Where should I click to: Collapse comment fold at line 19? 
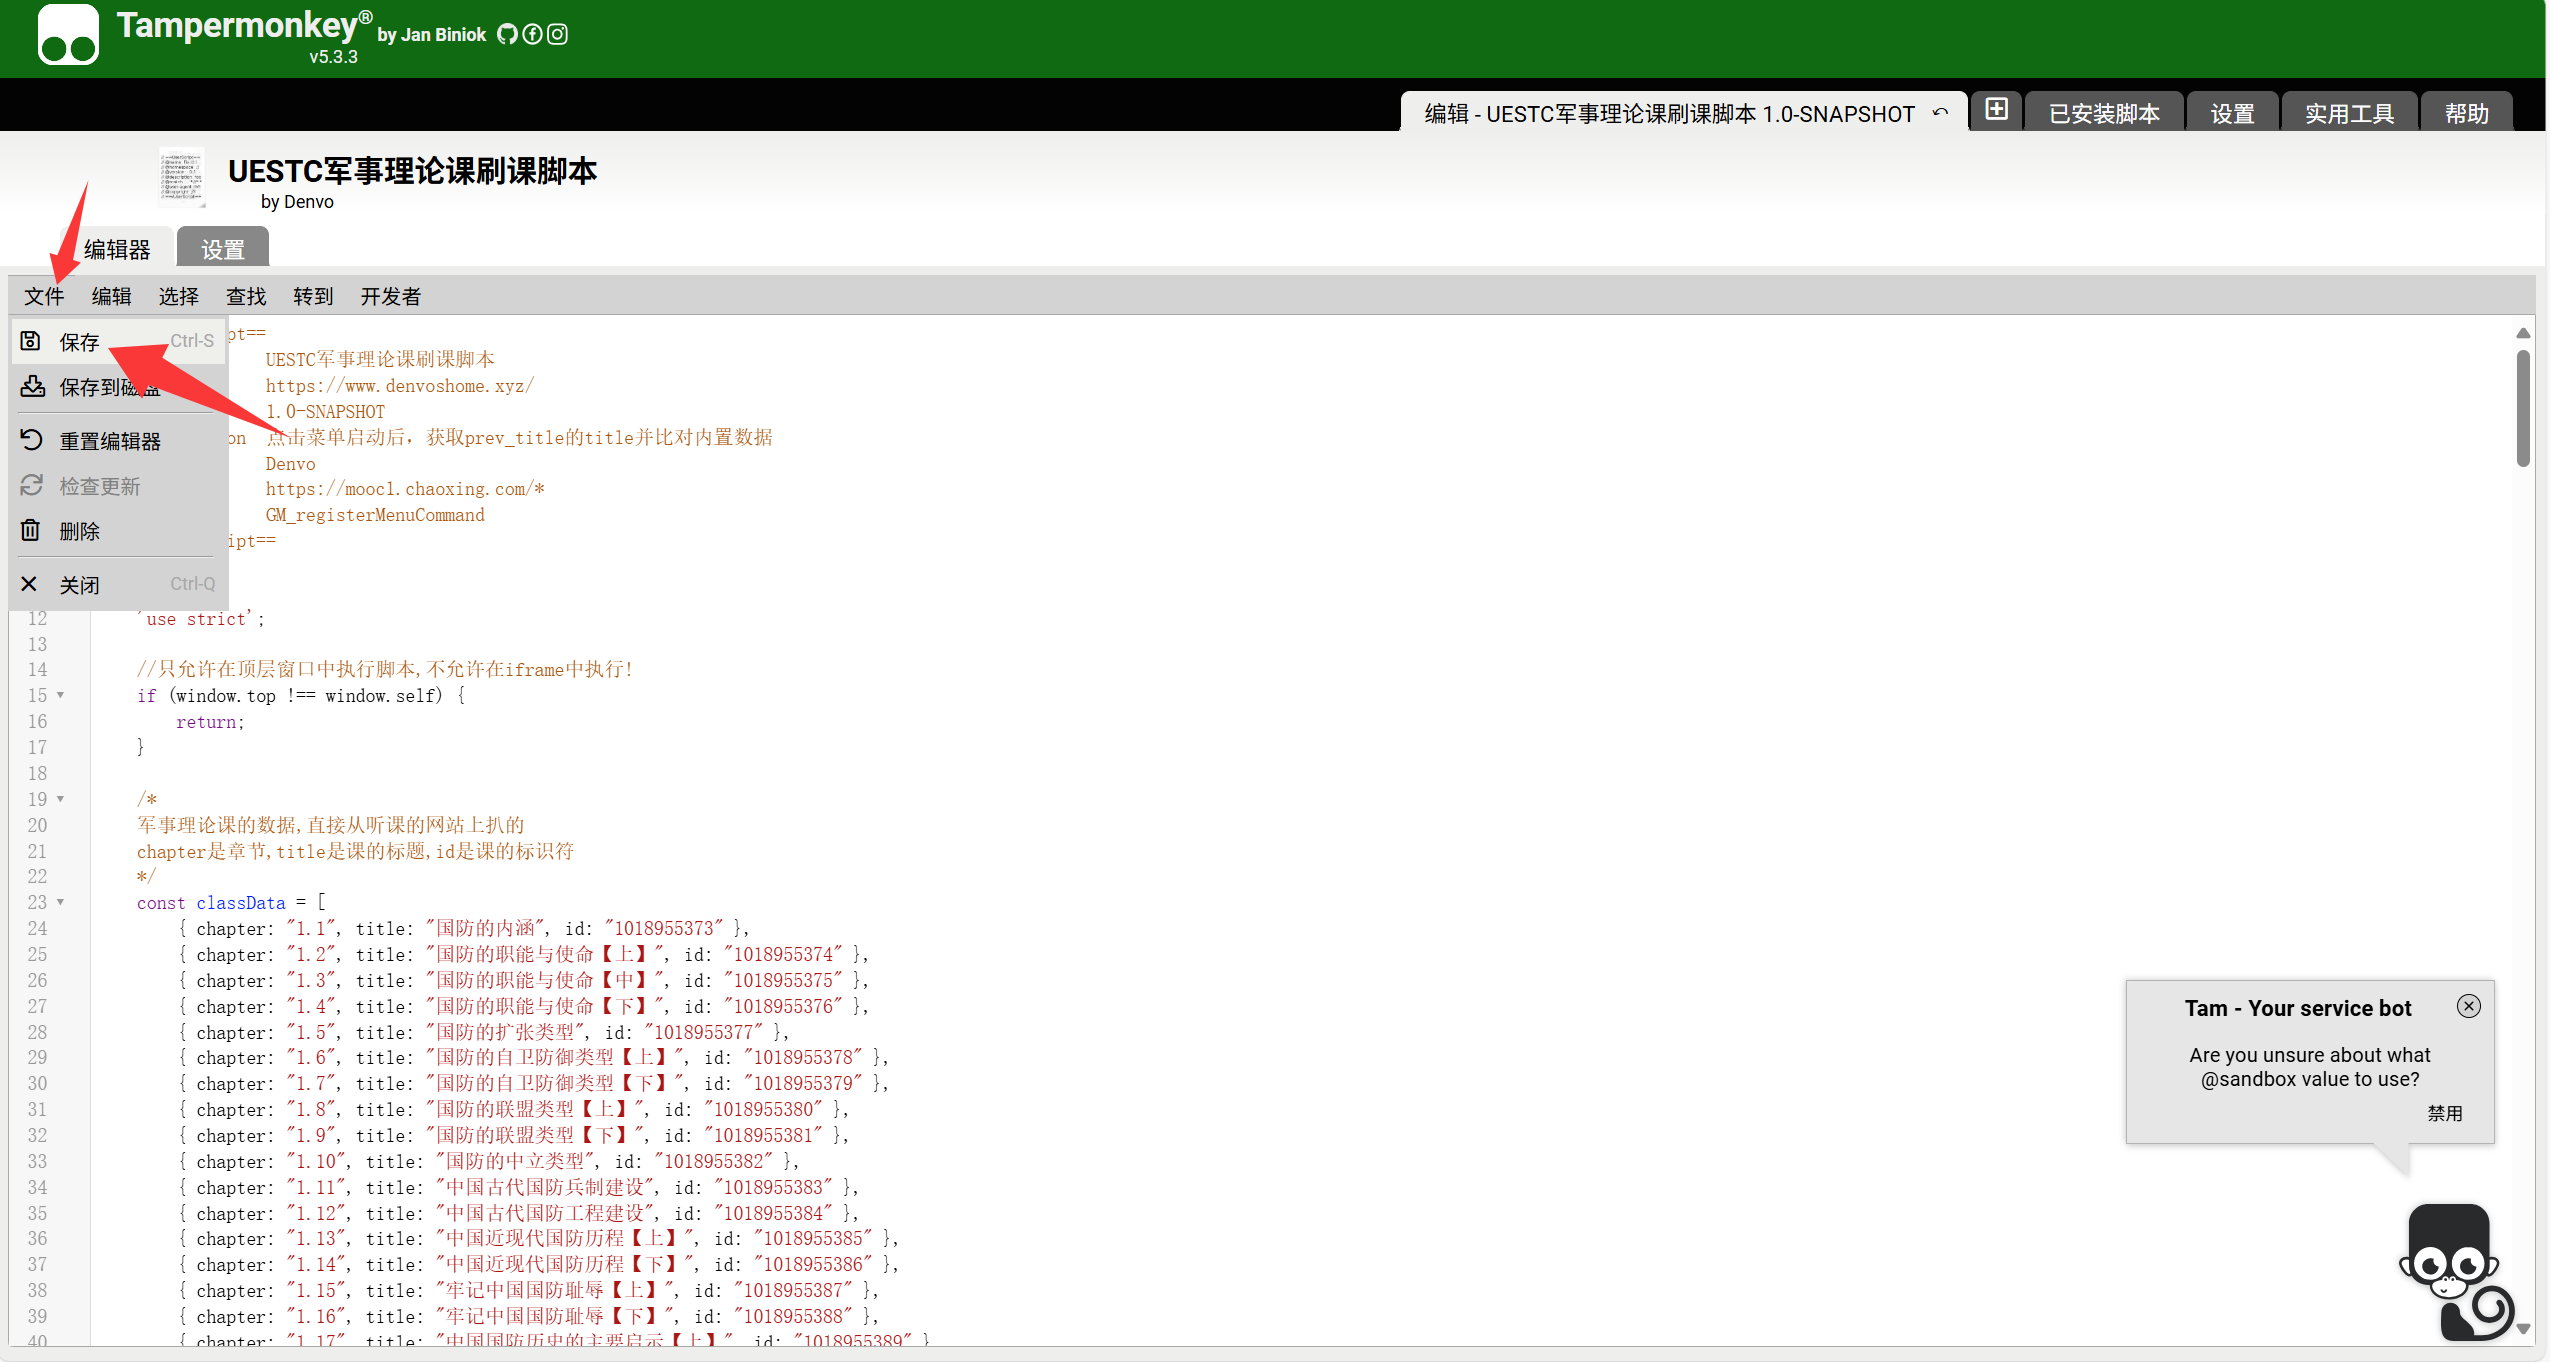pyautogui.click(x=61, y=799)
